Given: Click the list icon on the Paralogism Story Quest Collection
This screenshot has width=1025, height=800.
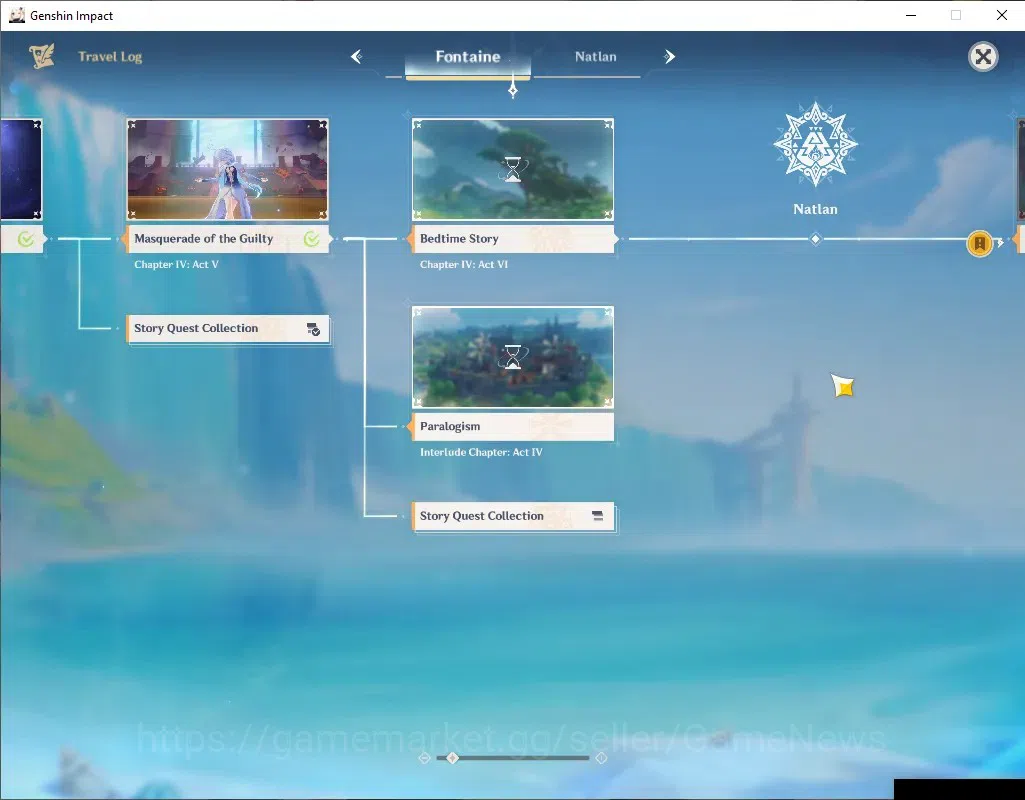Looking at the screenshot, I should (x=597, y=516).
